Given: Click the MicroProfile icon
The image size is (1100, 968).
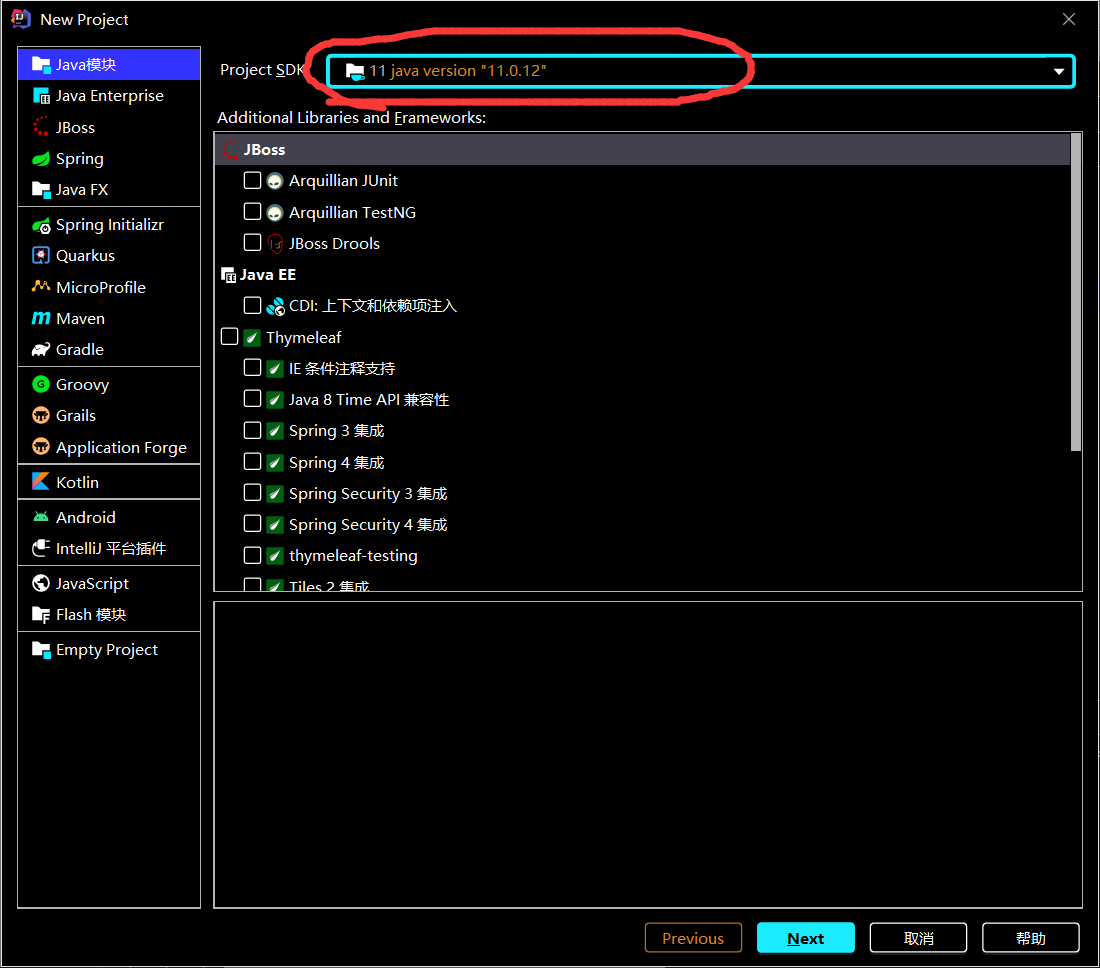Looking at the screenshot, I should pyautogui.click(x=41, y=287).
